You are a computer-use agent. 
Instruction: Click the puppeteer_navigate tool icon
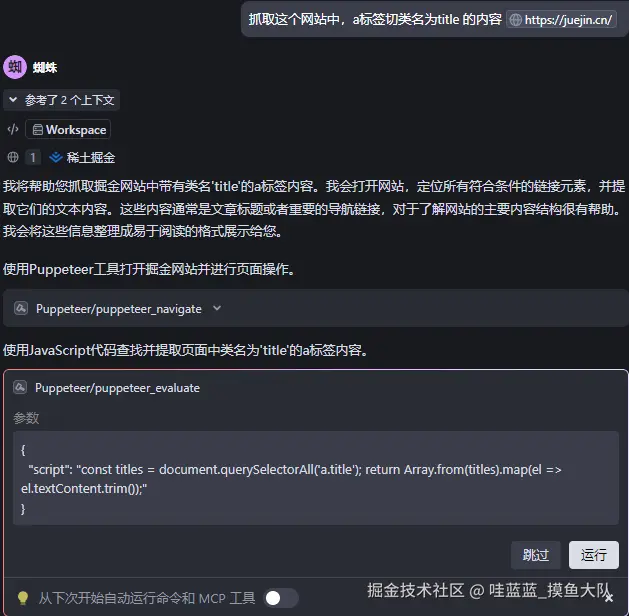point(21,308)
